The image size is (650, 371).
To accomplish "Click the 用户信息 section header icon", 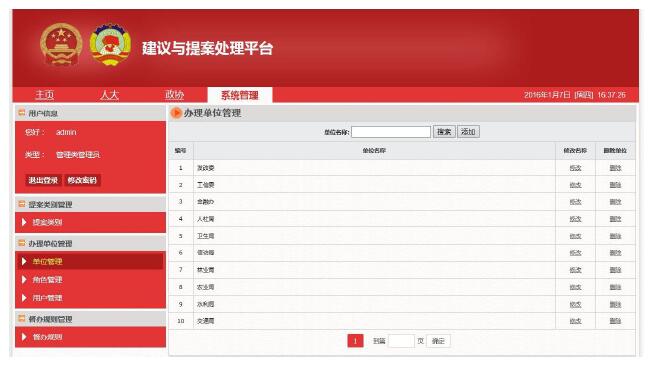I will 22,113.
